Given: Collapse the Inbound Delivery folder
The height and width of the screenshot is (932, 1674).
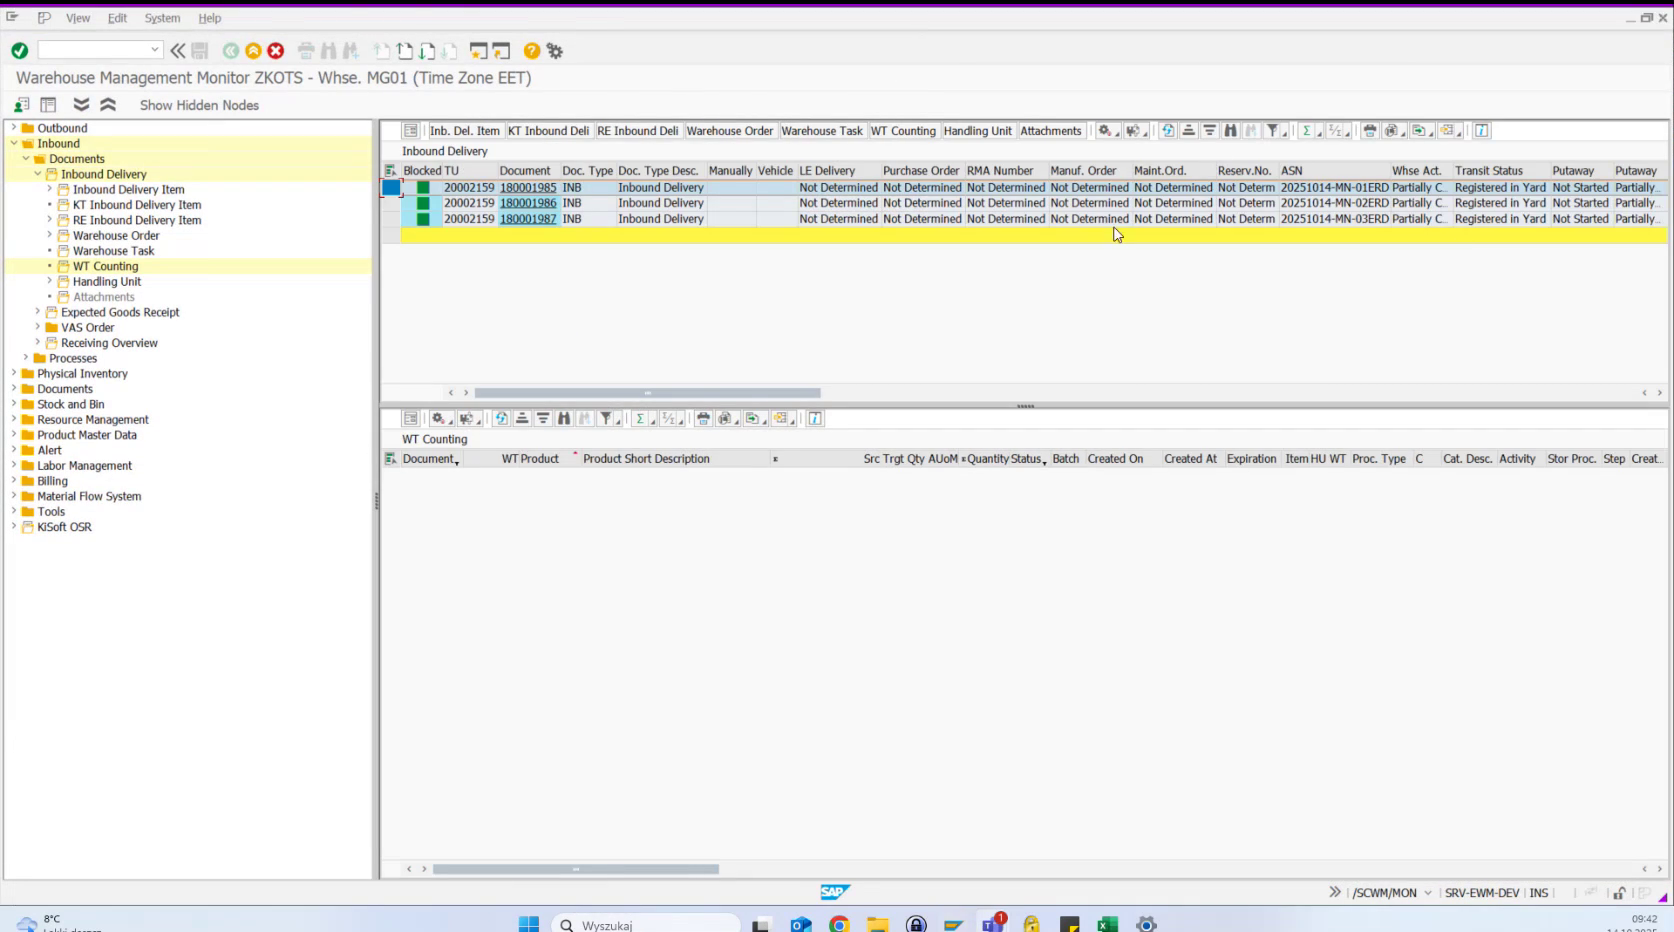Looking at the screenshot, I should [37, 174].
